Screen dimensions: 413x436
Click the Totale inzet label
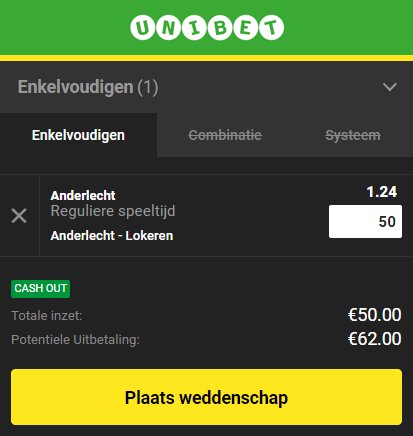[47, 315]
